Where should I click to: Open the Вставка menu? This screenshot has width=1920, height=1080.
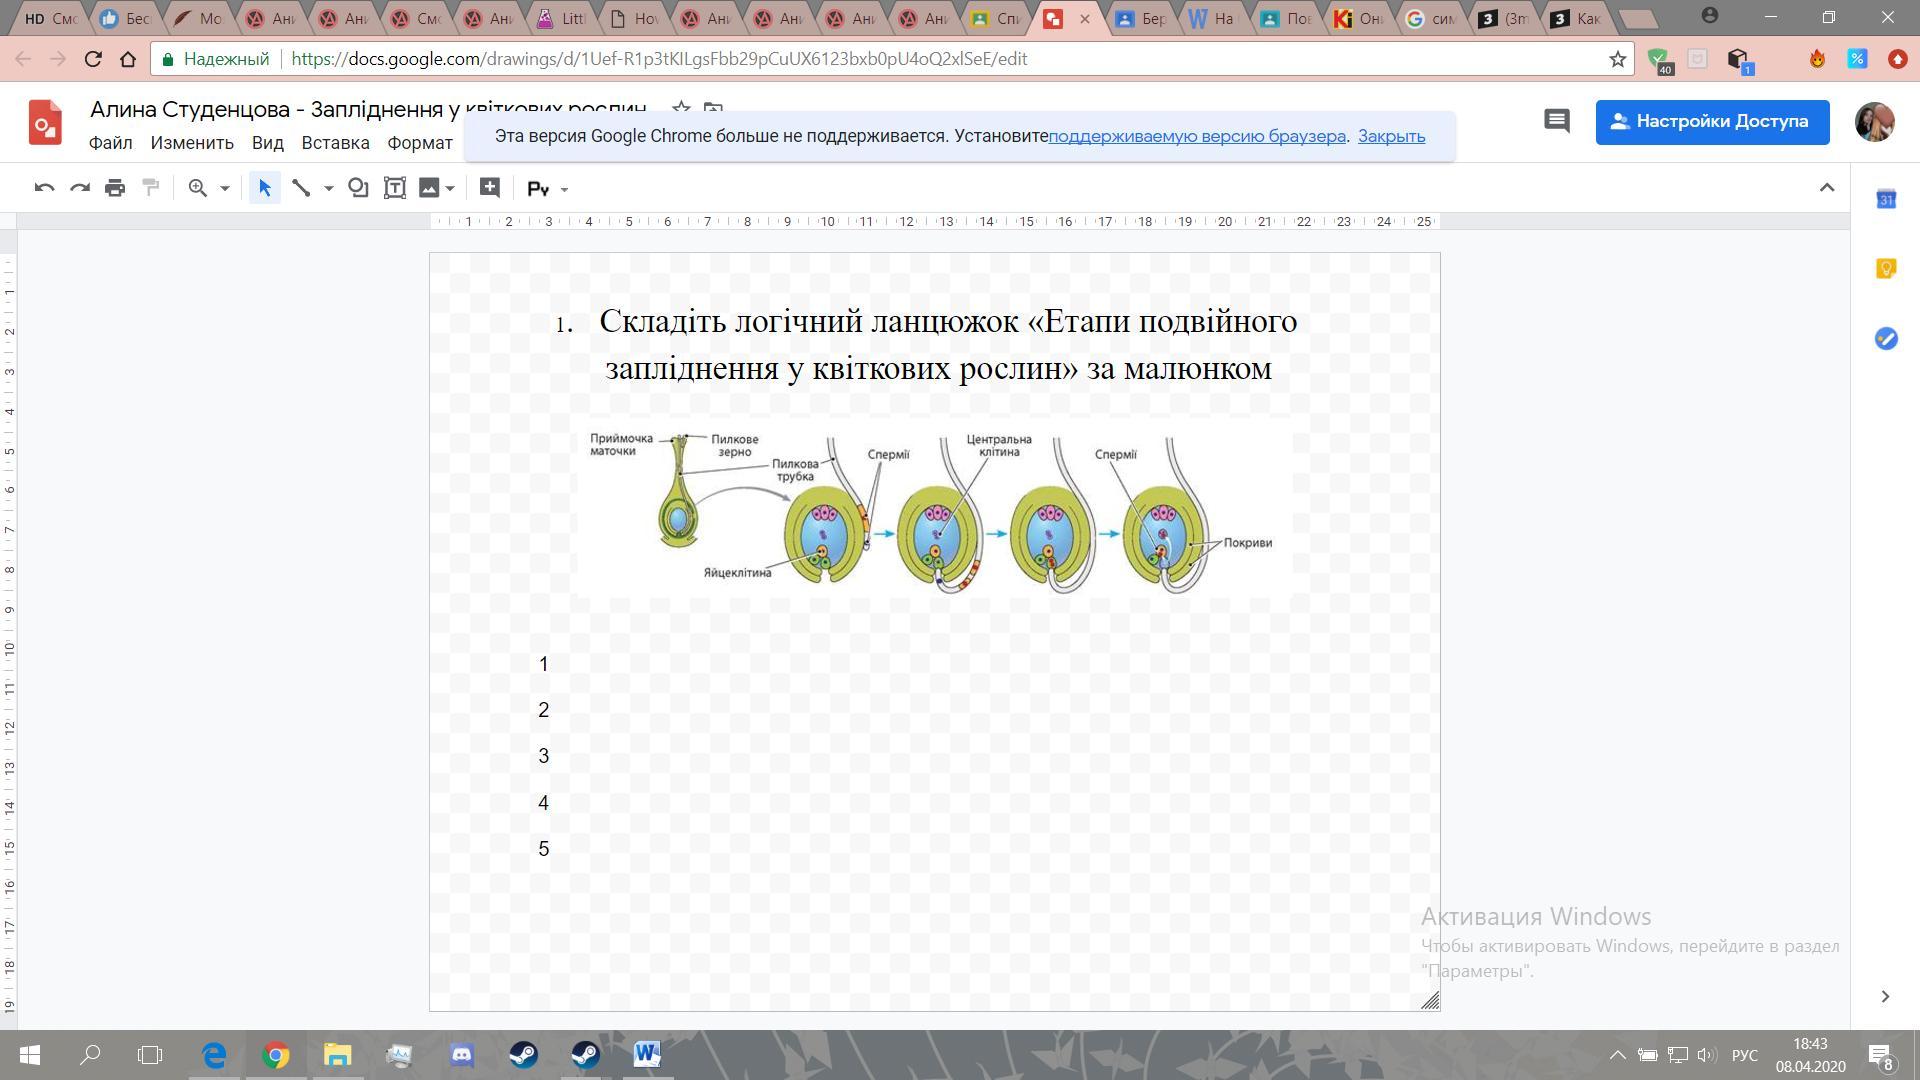[335, 143]
